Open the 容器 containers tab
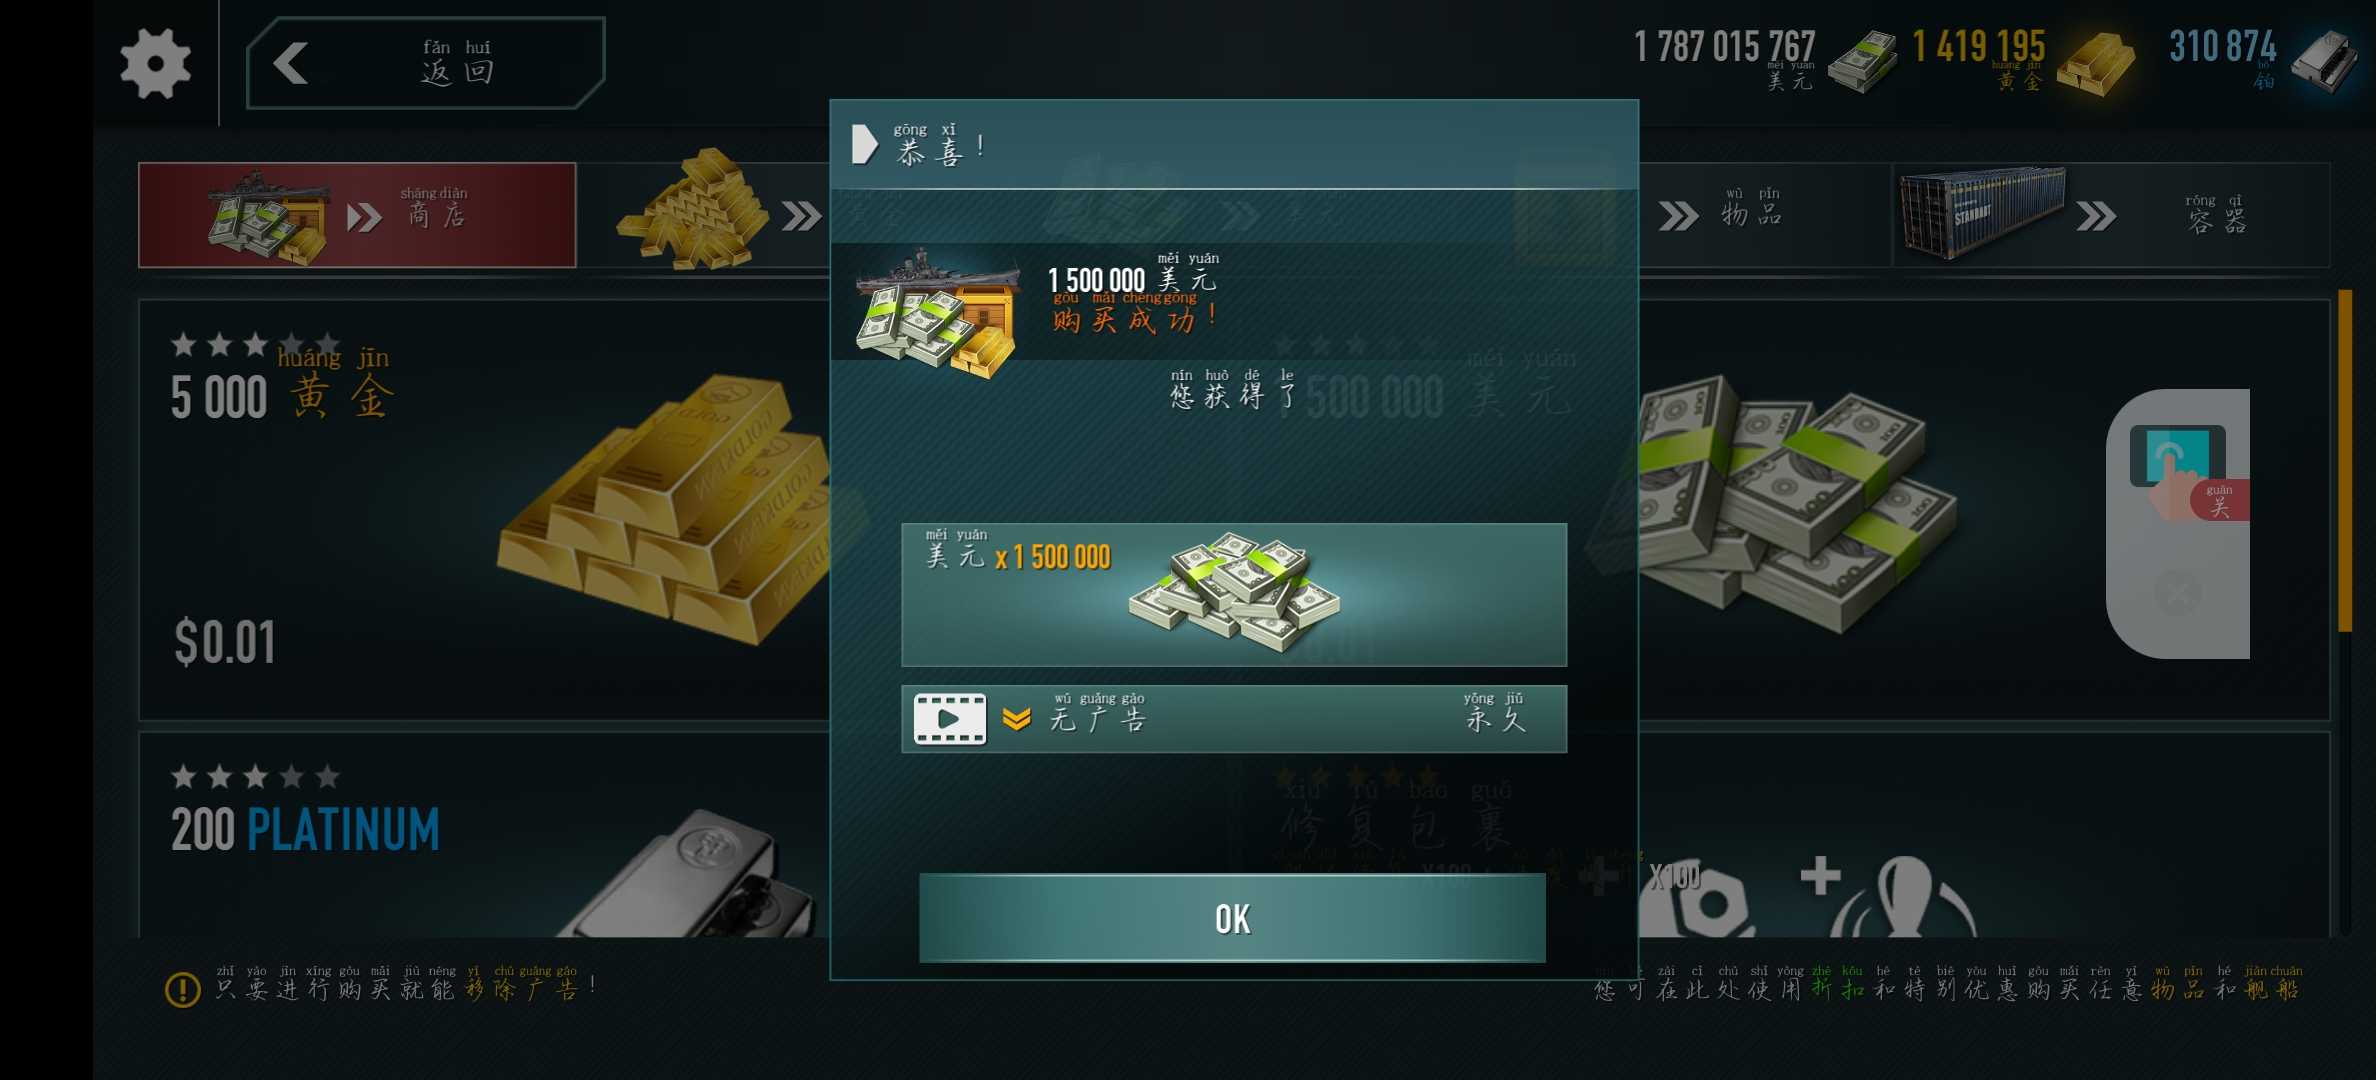2376x1080 pixels. point(2112,214)
